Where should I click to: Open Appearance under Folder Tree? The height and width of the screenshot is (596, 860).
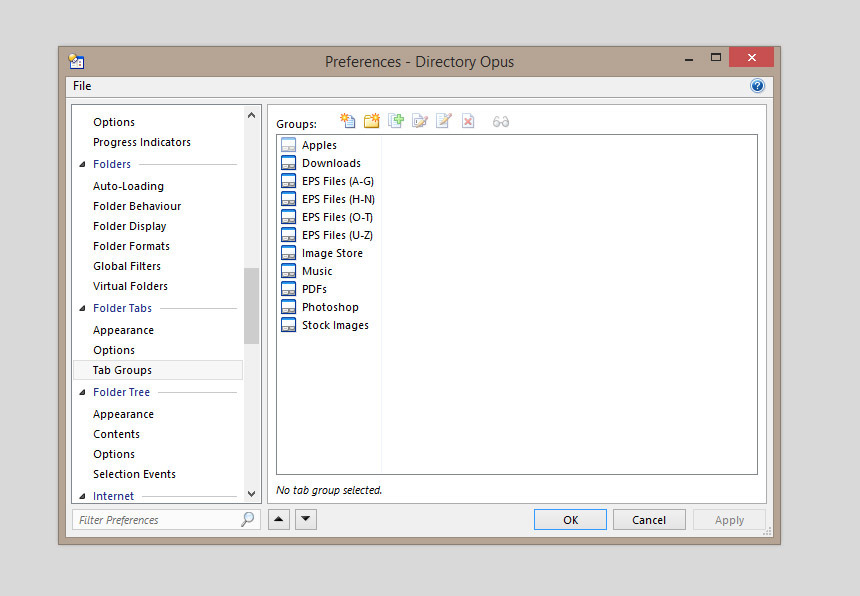click(x=123, y=414)
